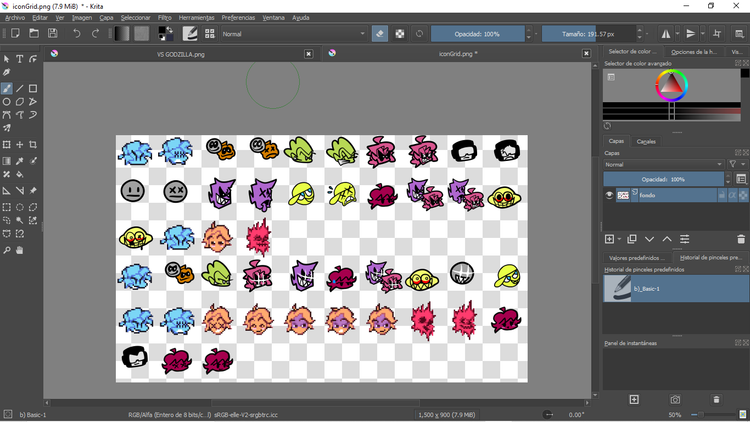The height and width of the screenshot is (422, 750).
Task: Redo the last undone action
Action: click(x=95, y=33)
